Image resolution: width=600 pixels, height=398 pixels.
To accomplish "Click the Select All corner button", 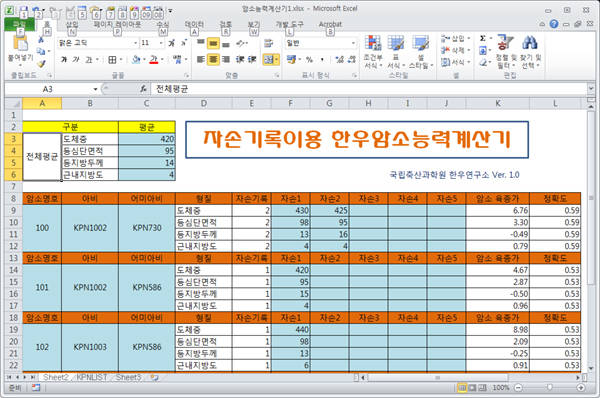I will coord(13,103).
